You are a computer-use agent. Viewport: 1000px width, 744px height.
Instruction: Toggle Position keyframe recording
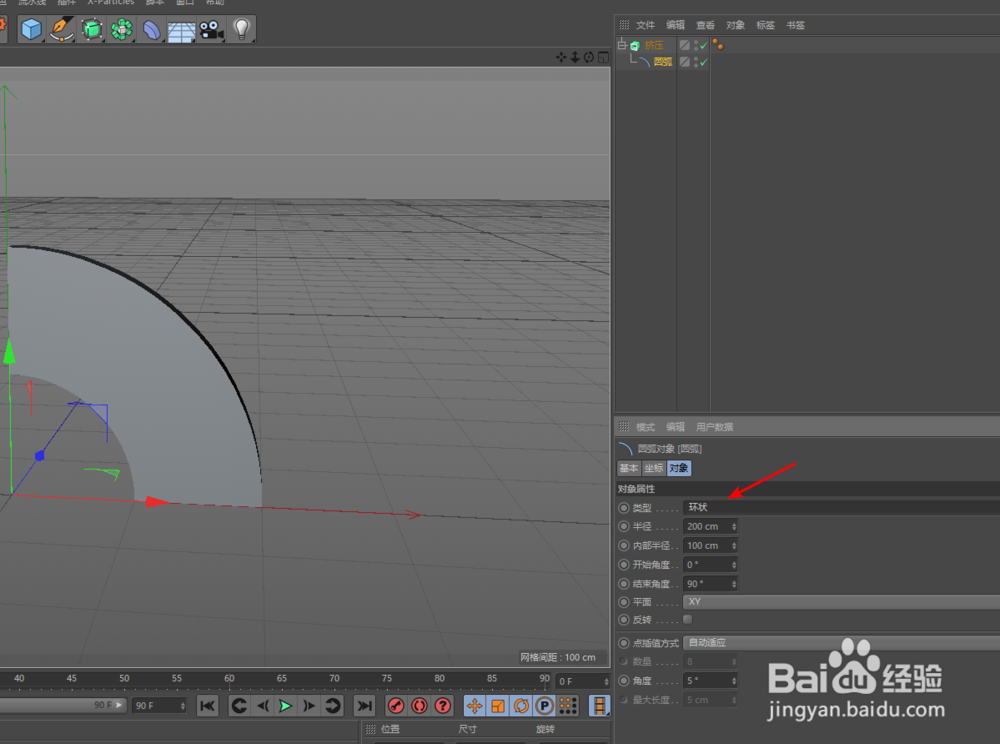click(x=474, y=706)
